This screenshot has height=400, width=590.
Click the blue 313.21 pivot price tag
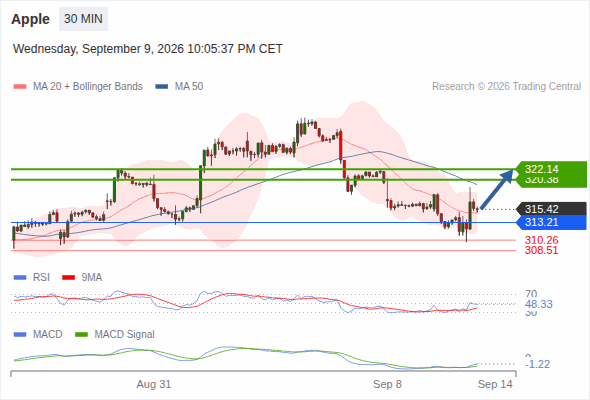click(551, 222)
